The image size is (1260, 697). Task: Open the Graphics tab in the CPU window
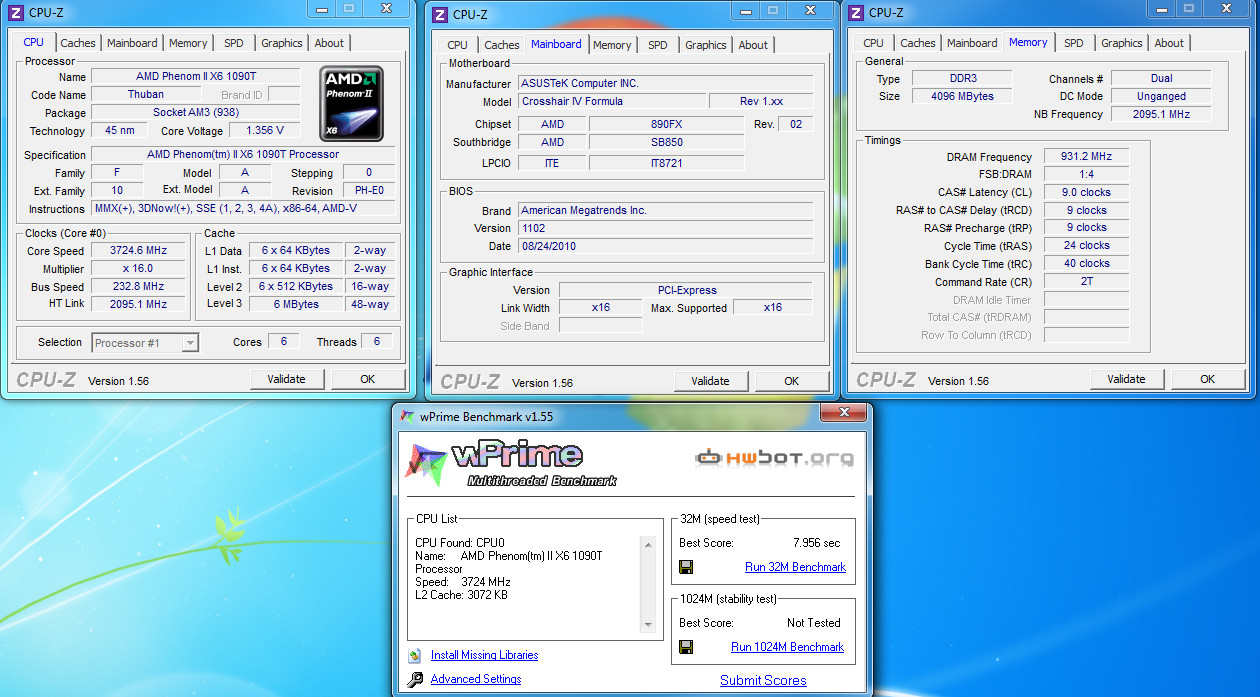coord(282,43)
